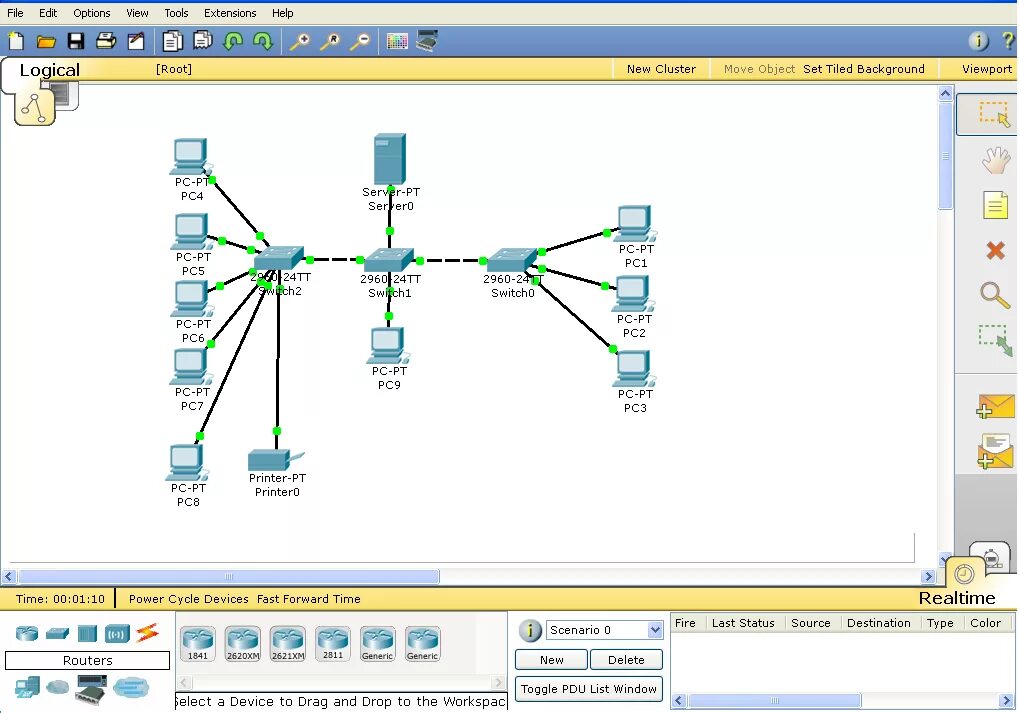1019x713 pixels.
Task: Pick the 1841 router model
Action: tap(197, 642)
